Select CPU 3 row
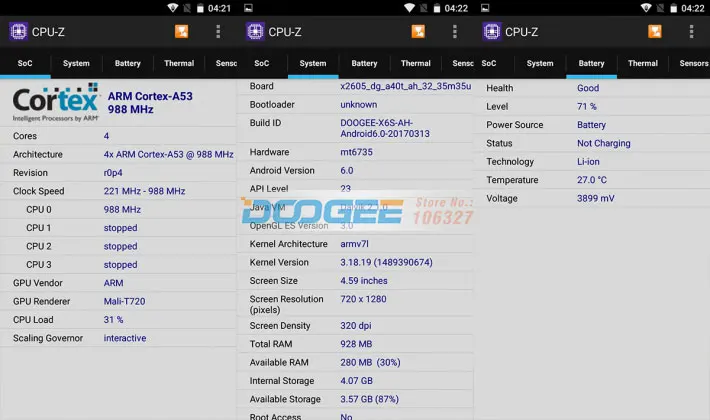 [118, 265]
